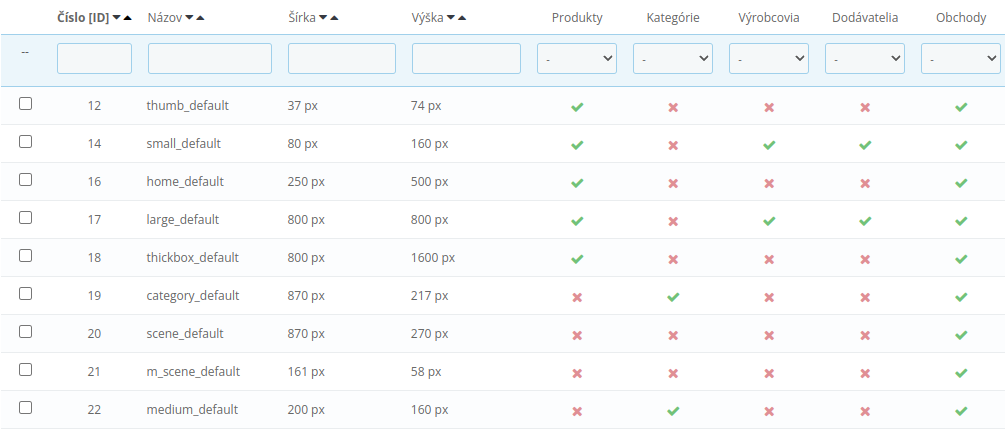This screenshot has height=436, width=1005.
Task: Expand the Obchody filter dropdown
Action: tap(961, 59)
